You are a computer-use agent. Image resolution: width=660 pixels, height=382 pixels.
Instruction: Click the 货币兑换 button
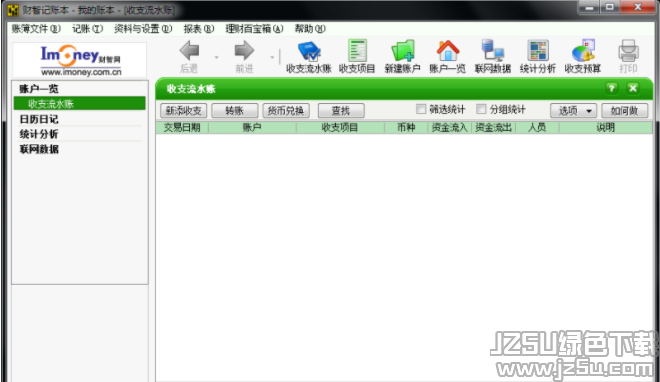tap(286, 111)
